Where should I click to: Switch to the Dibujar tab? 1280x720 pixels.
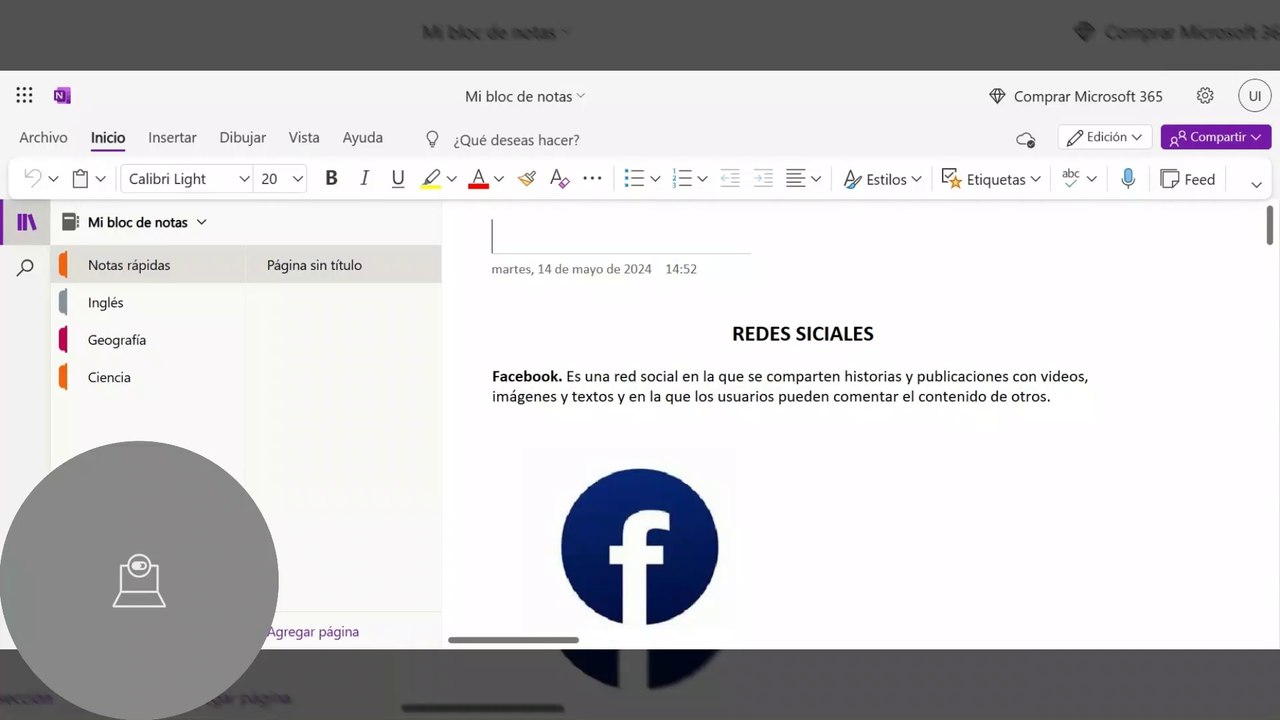[x=243, y=138]
